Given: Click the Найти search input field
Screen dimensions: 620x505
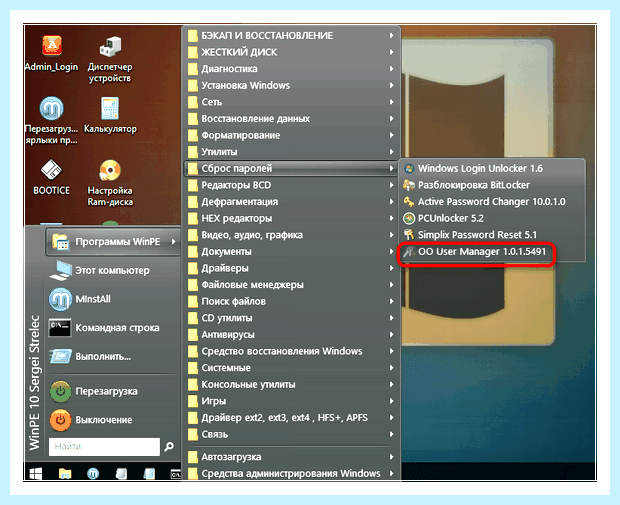Looking at the screenshot, I should tap(104, 447).
